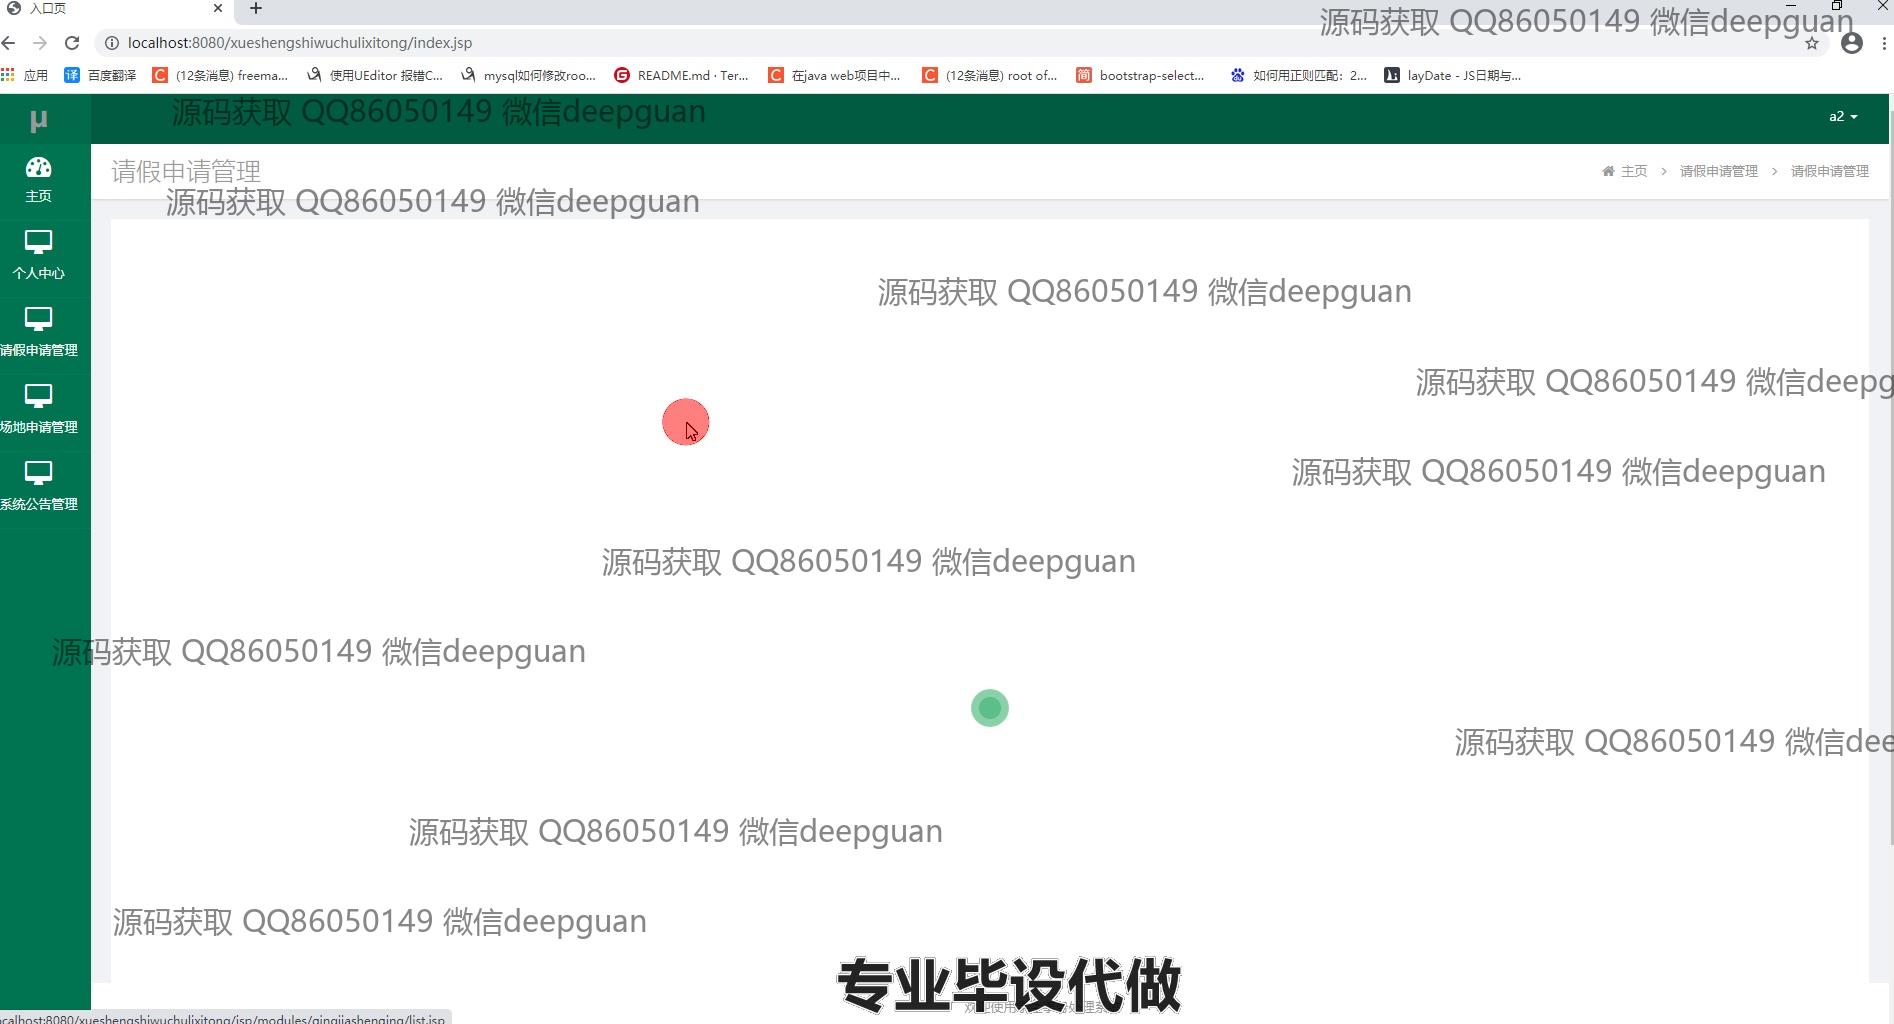Open the 百度翻译 bookmark
This screenshot has height=1024, width=1894.
[x=100, y=75]
